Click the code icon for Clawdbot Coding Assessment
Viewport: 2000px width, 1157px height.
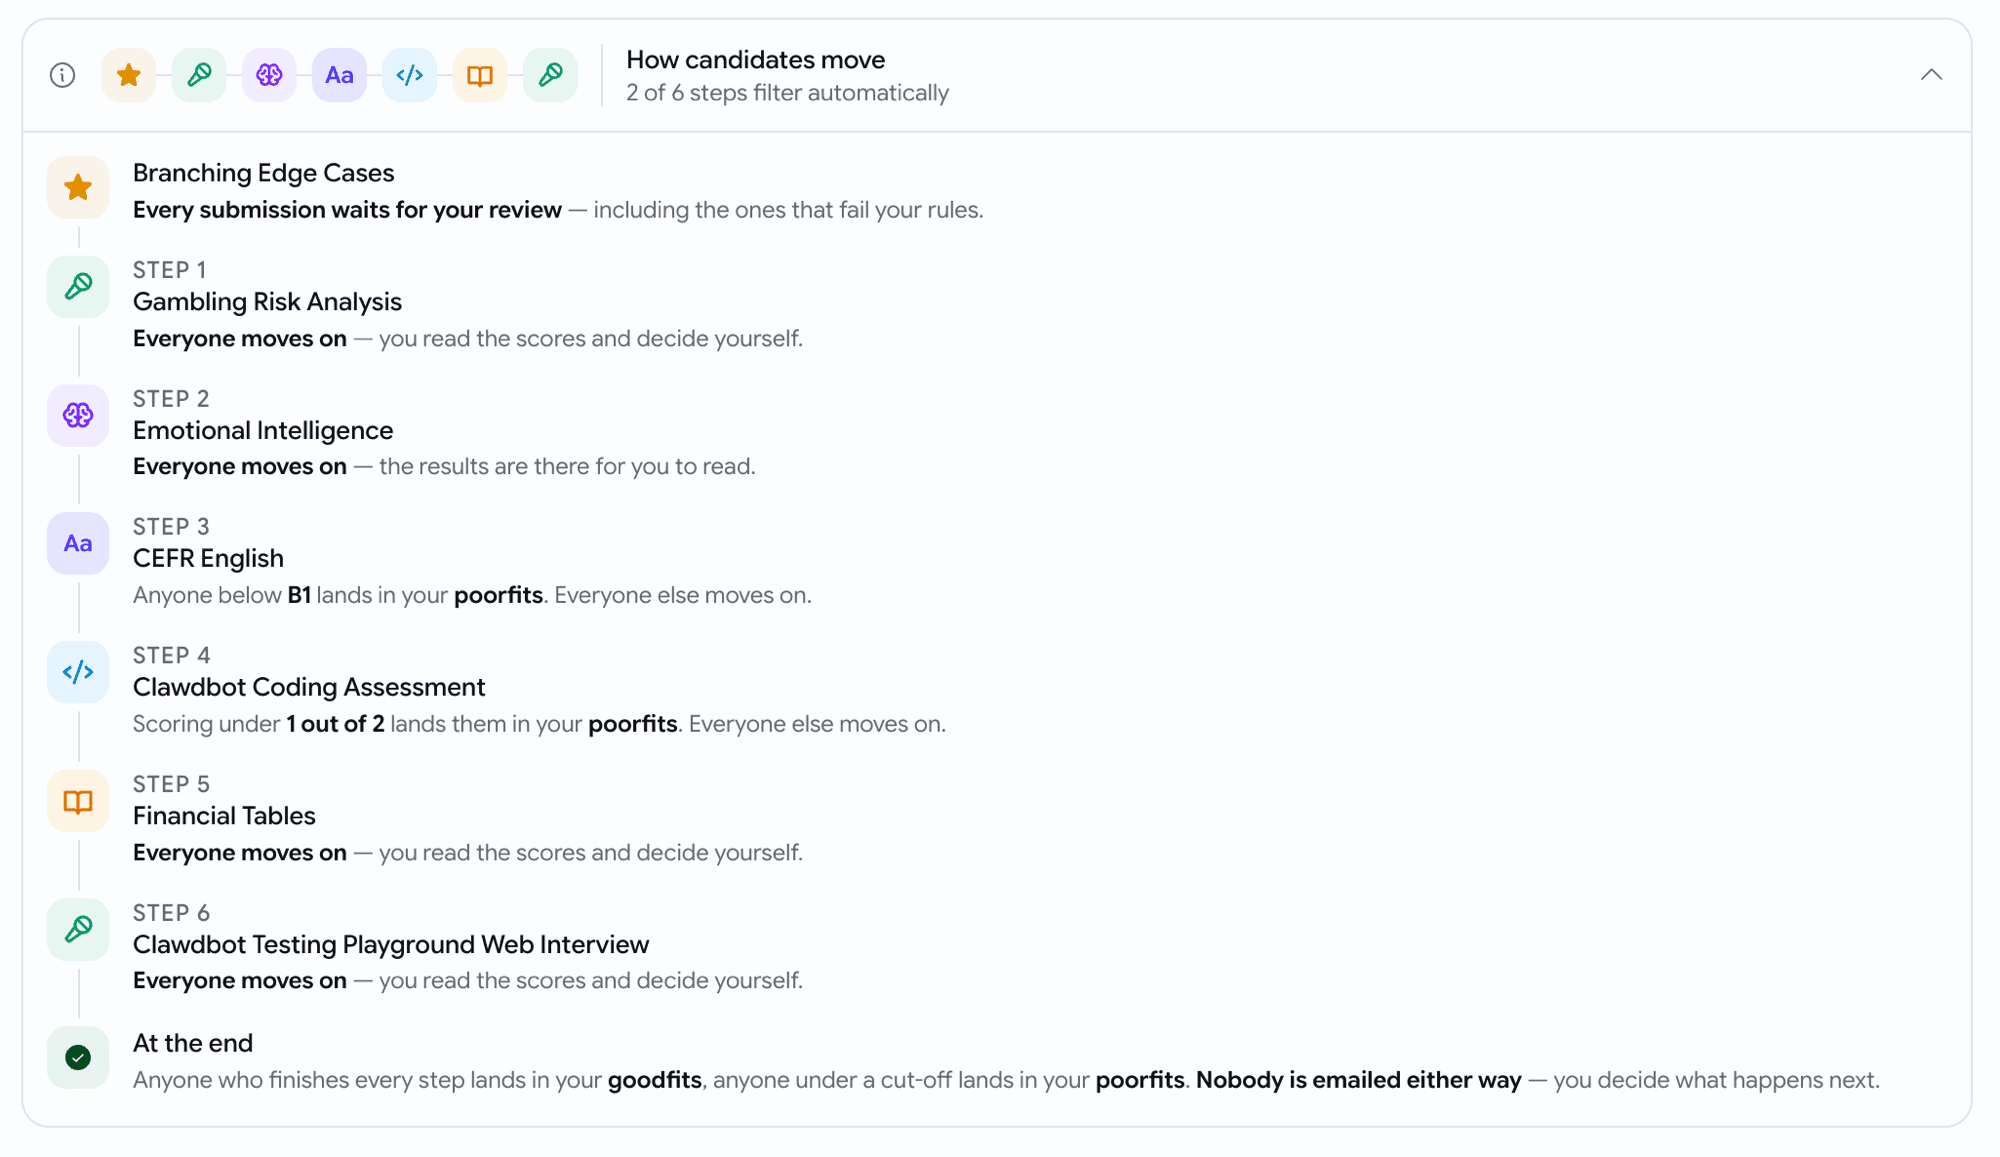(78, 672)
